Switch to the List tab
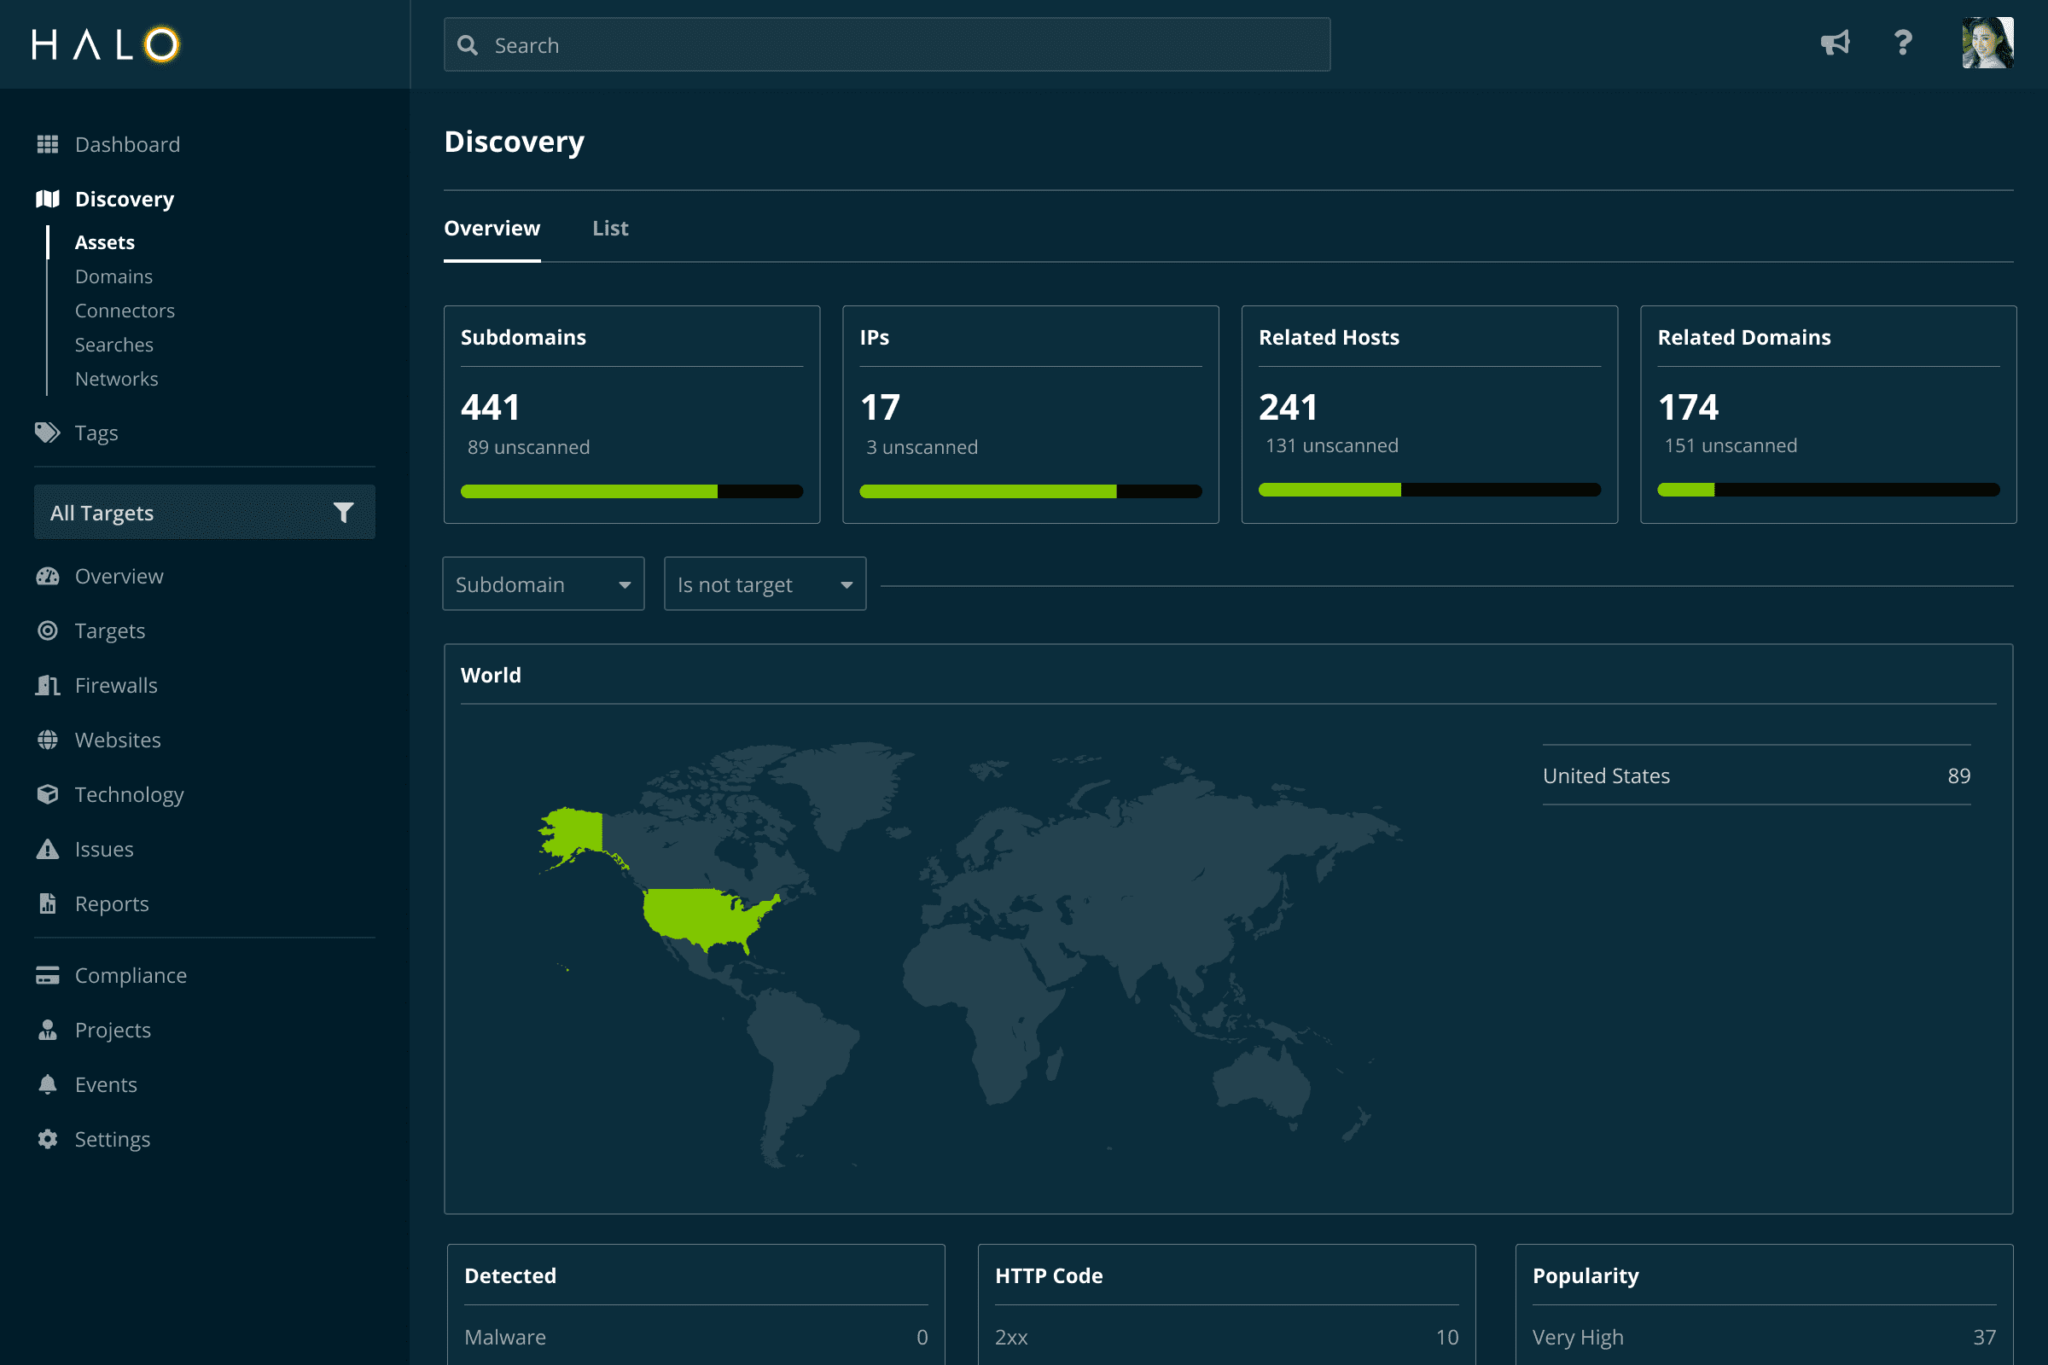Image resolution: width=2048 pixels, height=1365 pixels. point(610,228)
